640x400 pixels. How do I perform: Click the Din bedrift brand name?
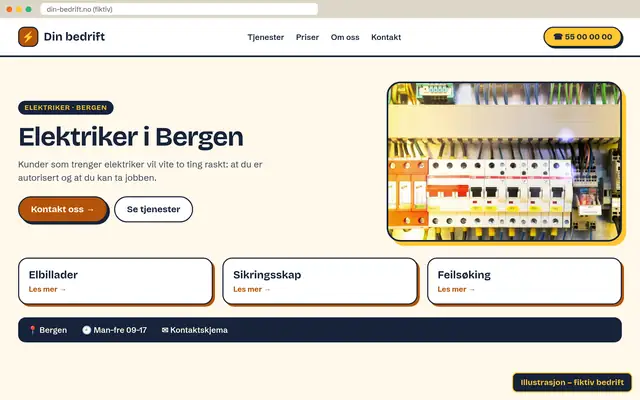[74, 37]
